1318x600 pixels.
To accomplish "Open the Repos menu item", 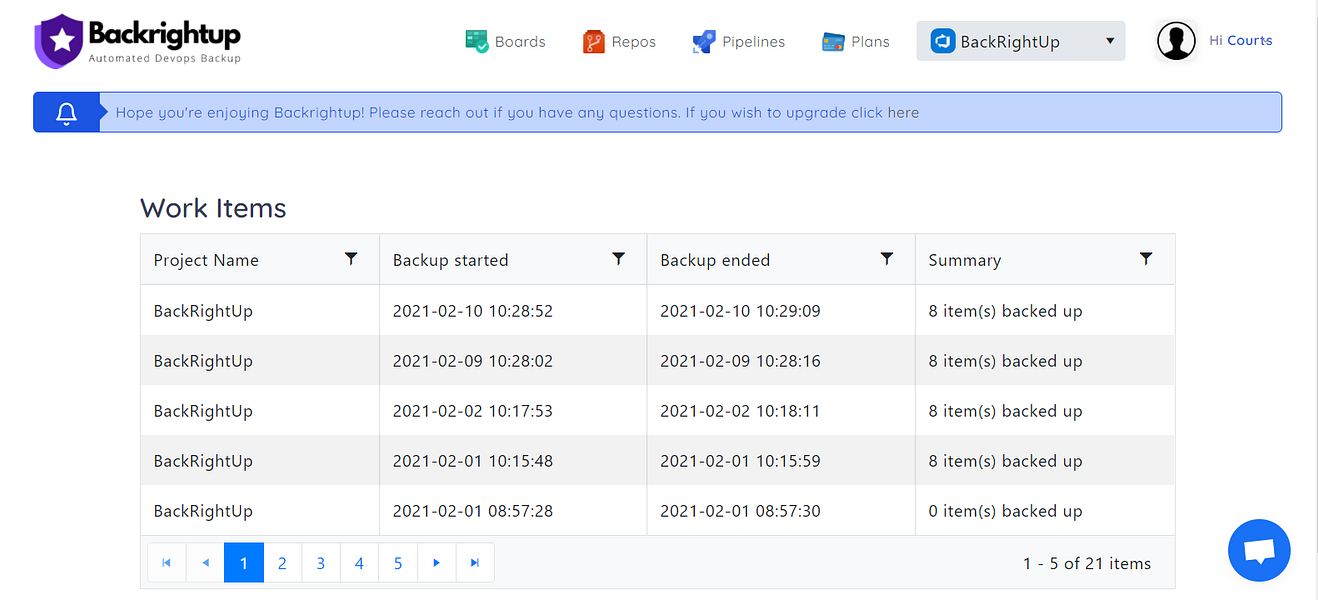I will point(620,42).
